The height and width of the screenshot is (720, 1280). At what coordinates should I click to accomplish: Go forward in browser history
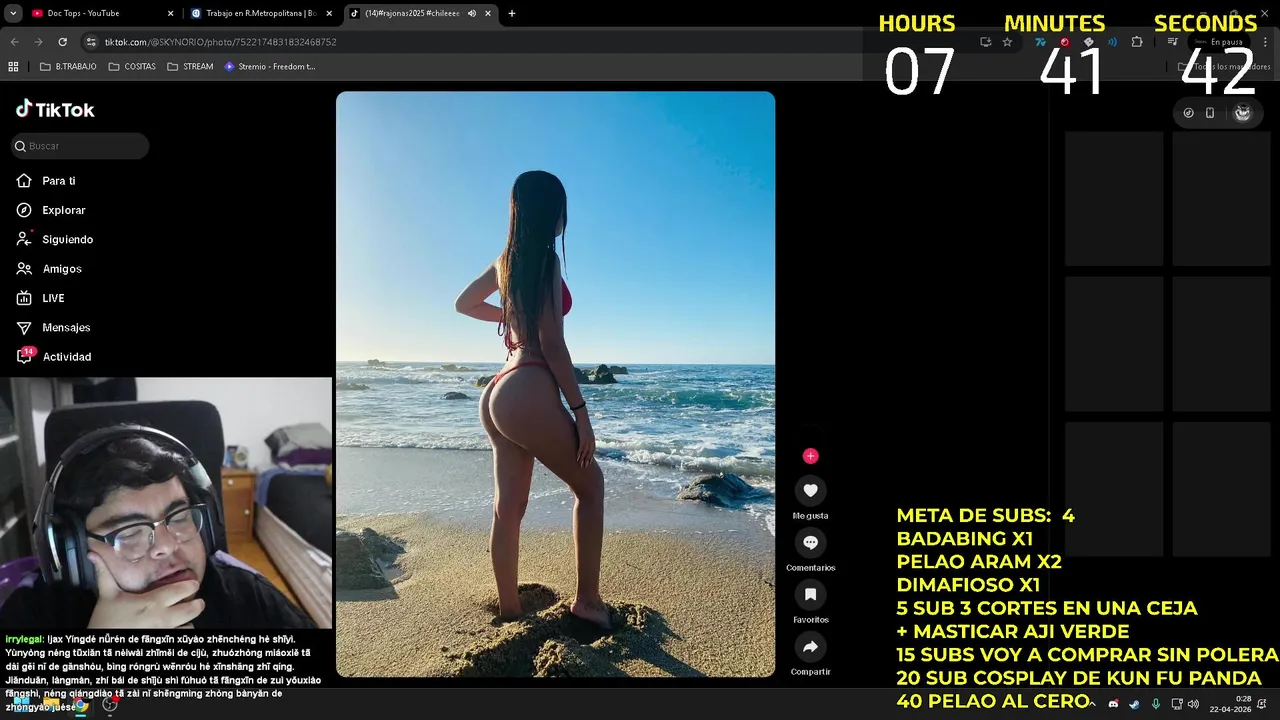tap(39, 42)
